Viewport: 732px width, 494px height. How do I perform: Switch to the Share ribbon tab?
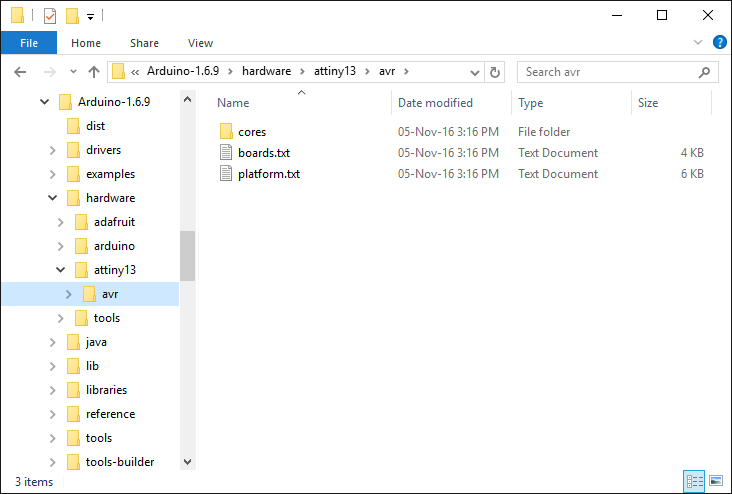tap(144, 43)
